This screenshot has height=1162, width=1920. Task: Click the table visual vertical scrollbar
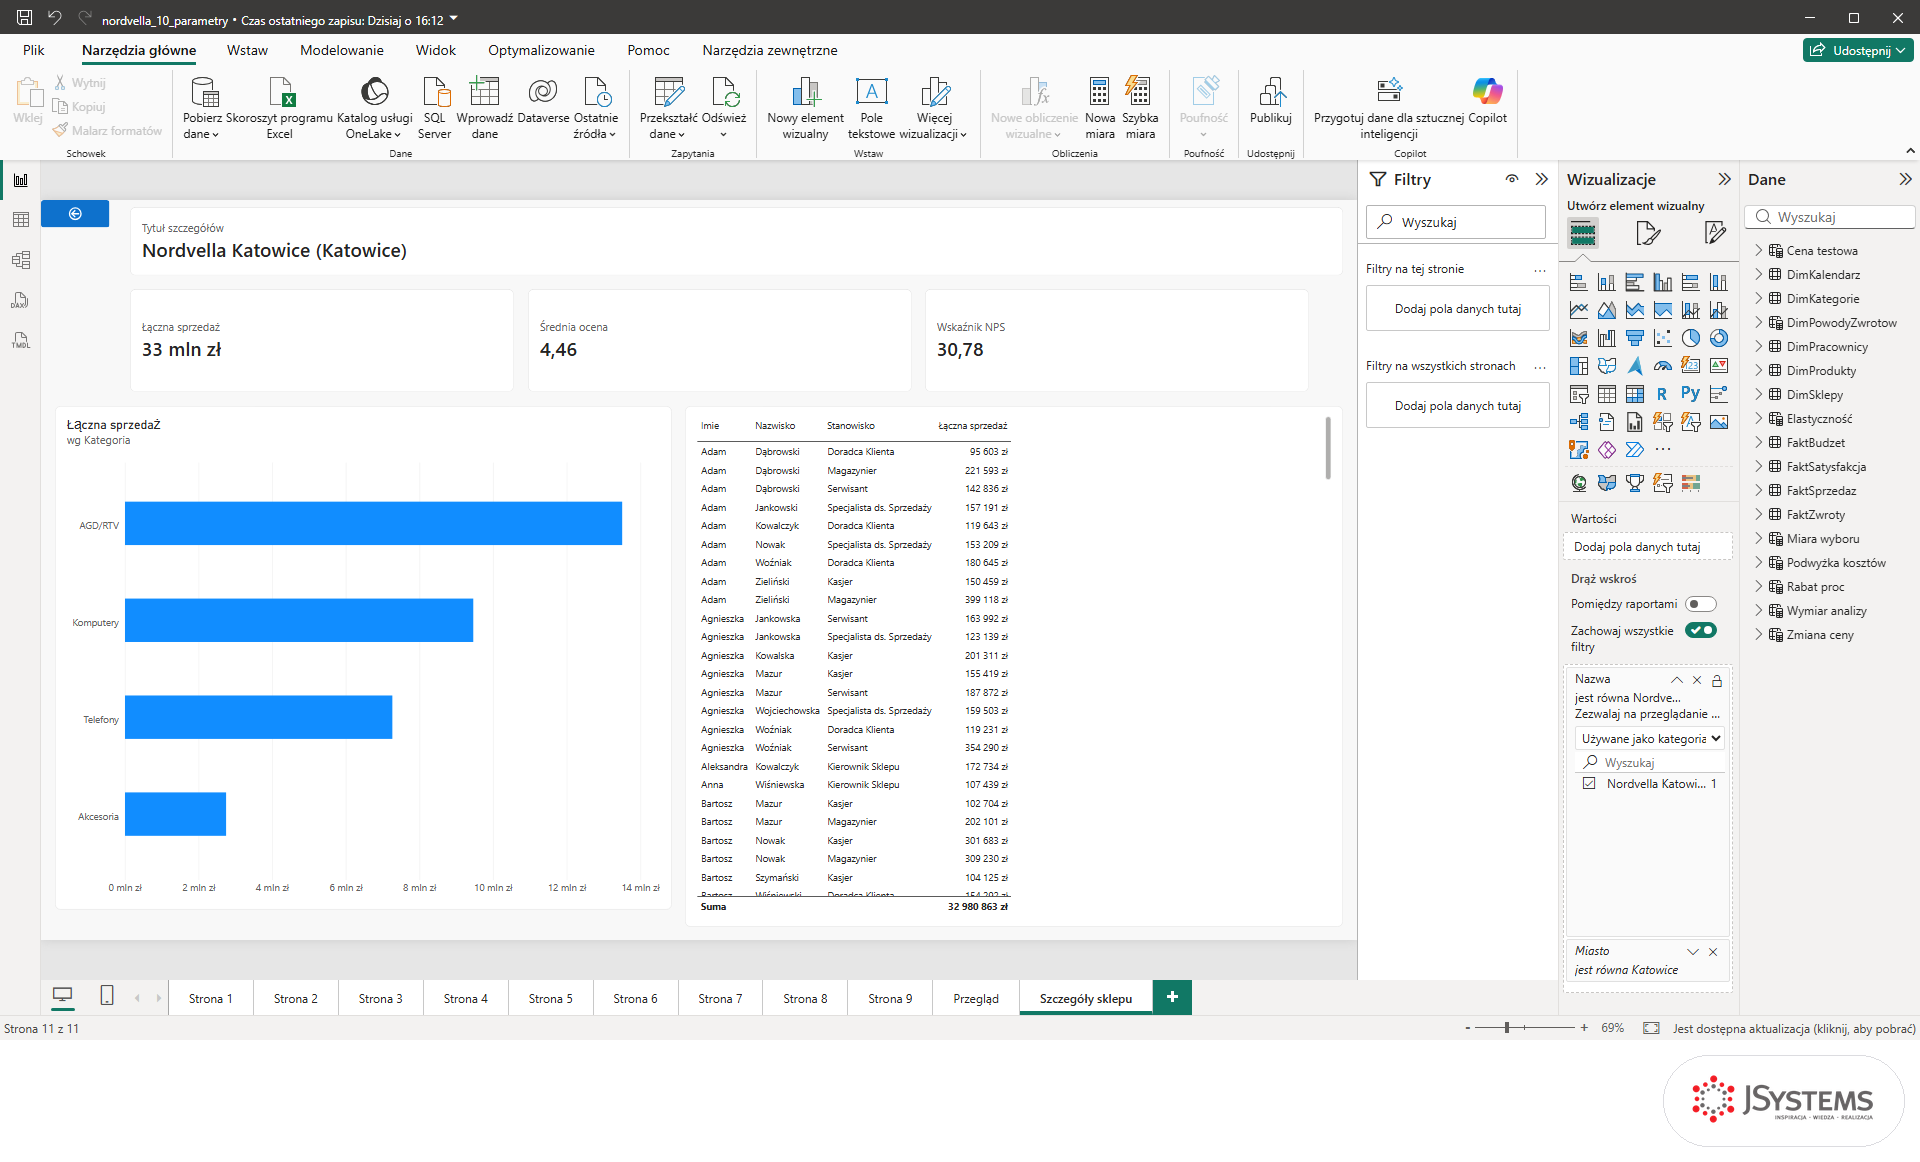click(1328, 448)
